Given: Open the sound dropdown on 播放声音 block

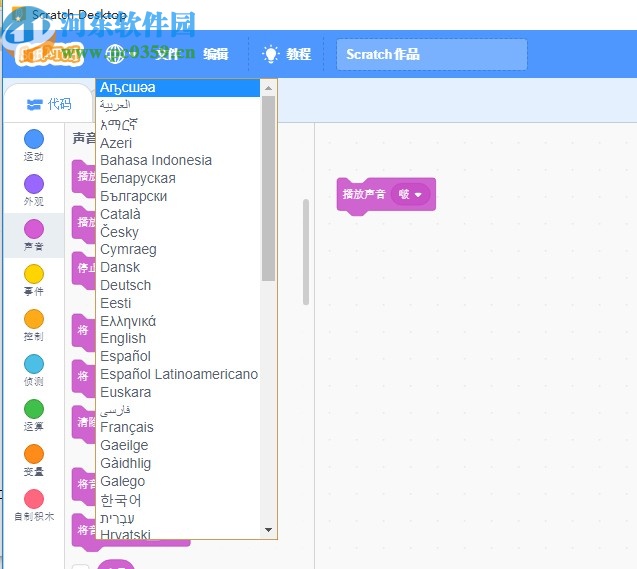Looking at the screenshot, I should pos(410,194).
